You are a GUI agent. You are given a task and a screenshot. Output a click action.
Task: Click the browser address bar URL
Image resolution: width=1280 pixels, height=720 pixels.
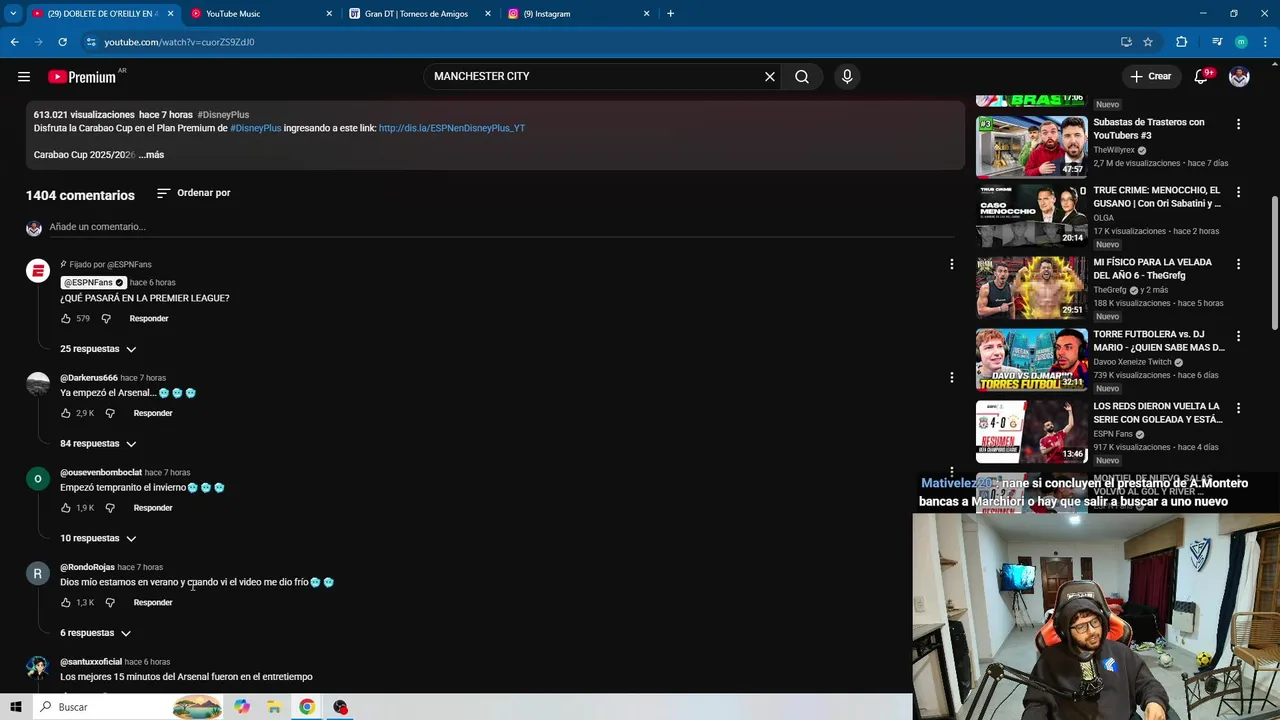tap(180, 42)
